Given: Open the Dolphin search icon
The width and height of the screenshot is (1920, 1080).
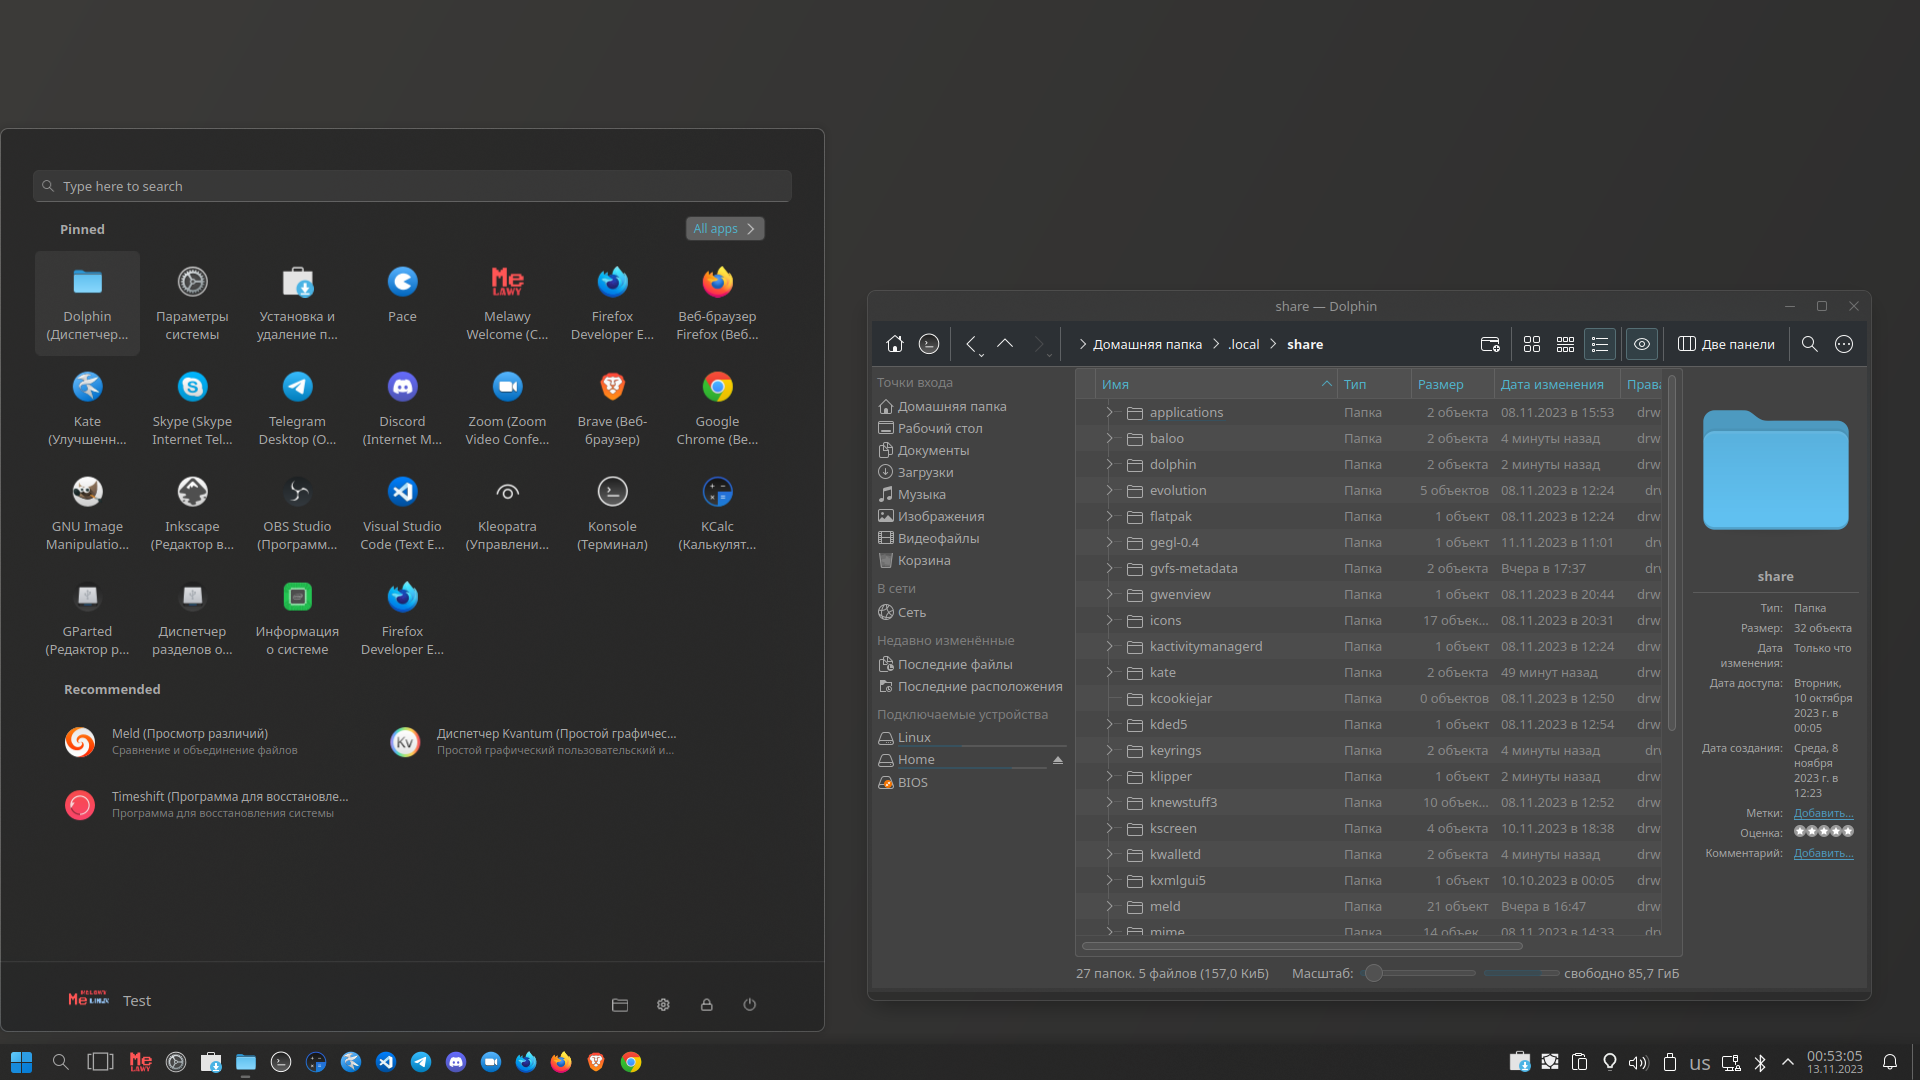Looking at the screenshot, I should [1809, 344].
